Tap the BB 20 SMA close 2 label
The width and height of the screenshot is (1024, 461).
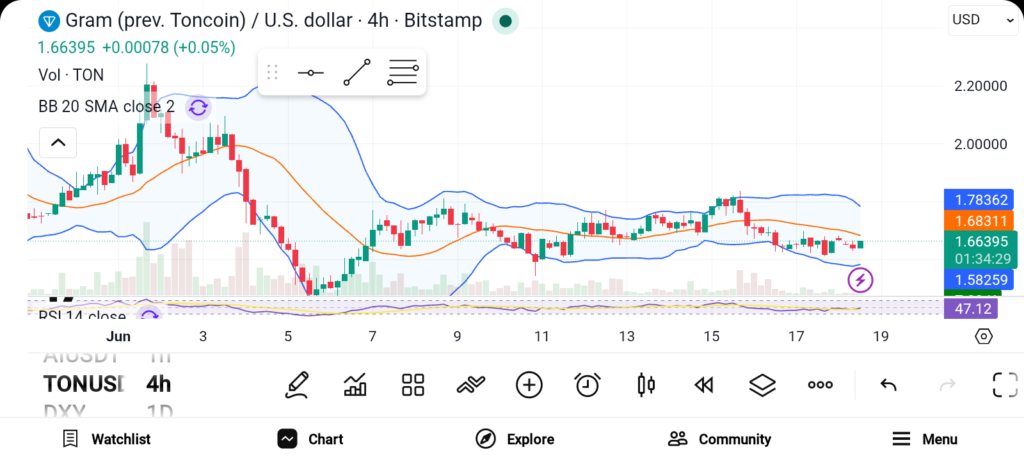[106, 107]
